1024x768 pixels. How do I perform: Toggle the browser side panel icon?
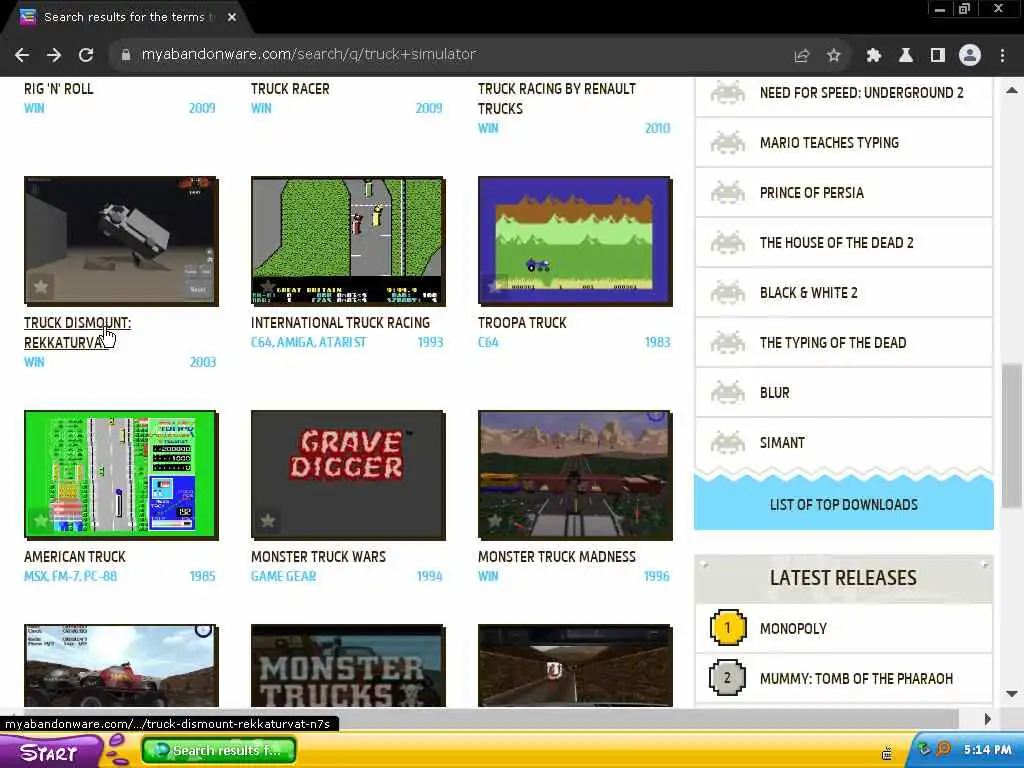pyautogui.click(x=938, y=55)
